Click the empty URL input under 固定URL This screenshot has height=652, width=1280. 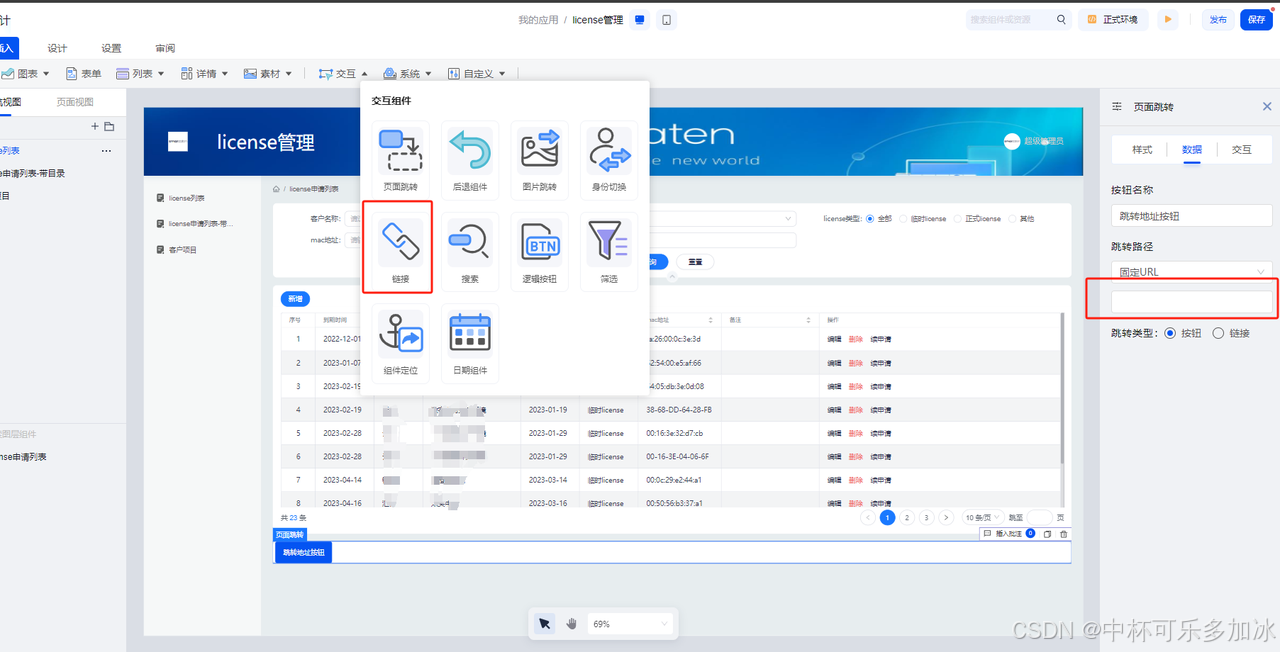1191,301
